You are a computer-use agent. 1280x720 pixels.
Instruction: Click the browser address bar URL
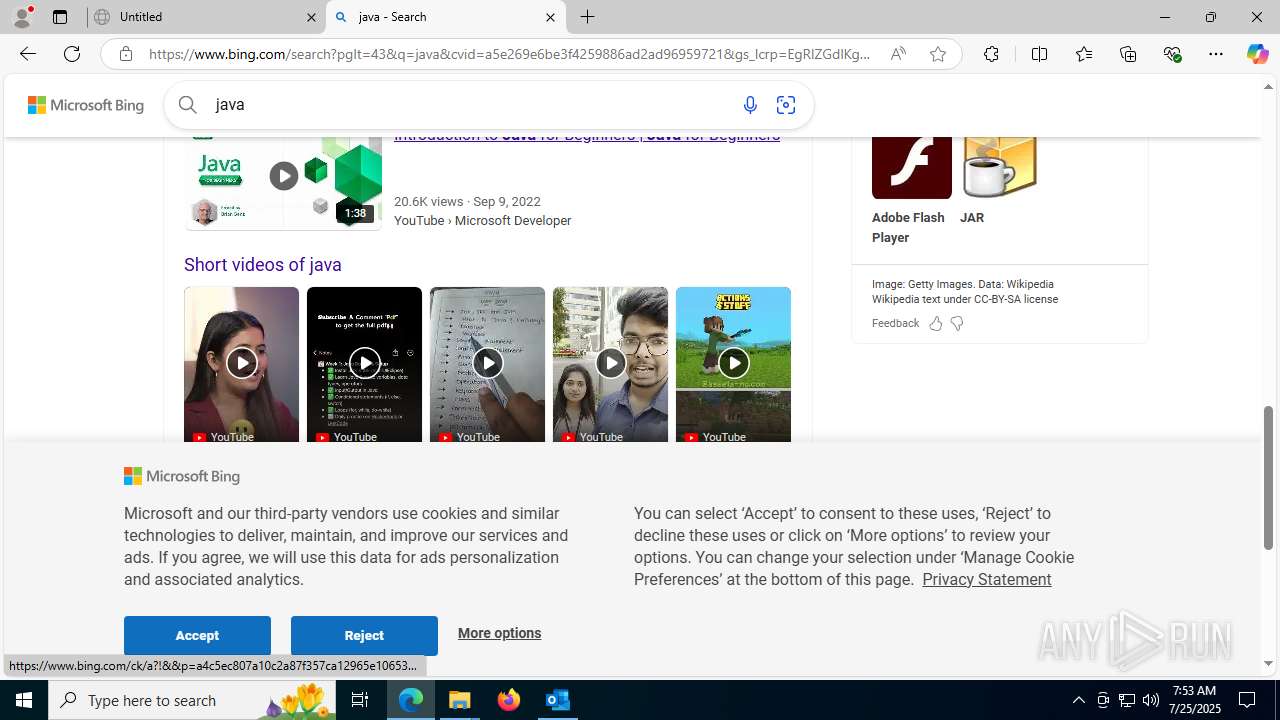[510, 54]
